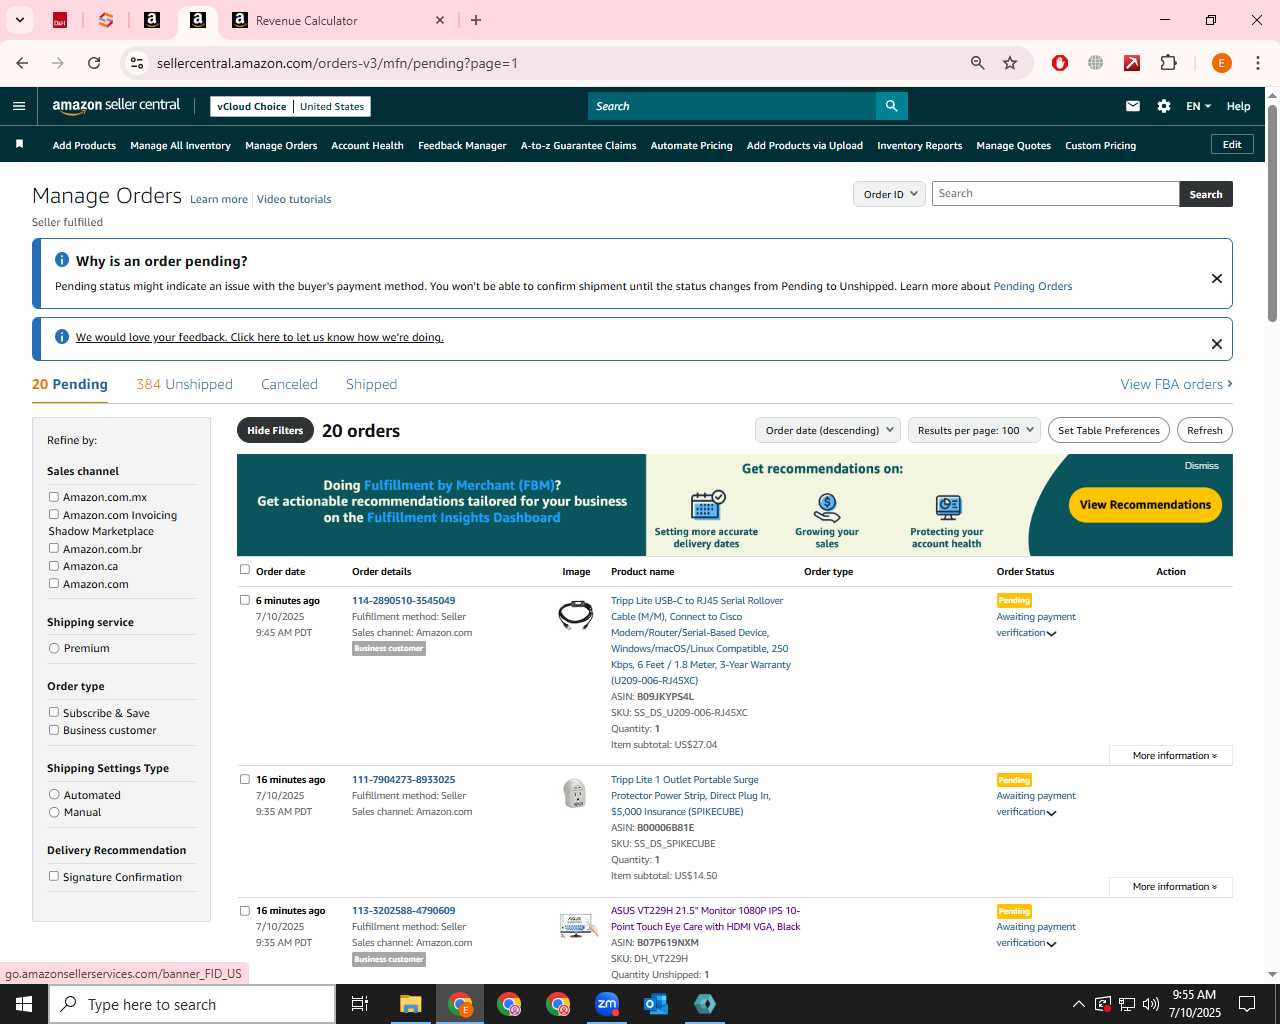Go back with the browser back arrow
Viewport: 1280px width, 1024px height.
(x=22, y=63)
